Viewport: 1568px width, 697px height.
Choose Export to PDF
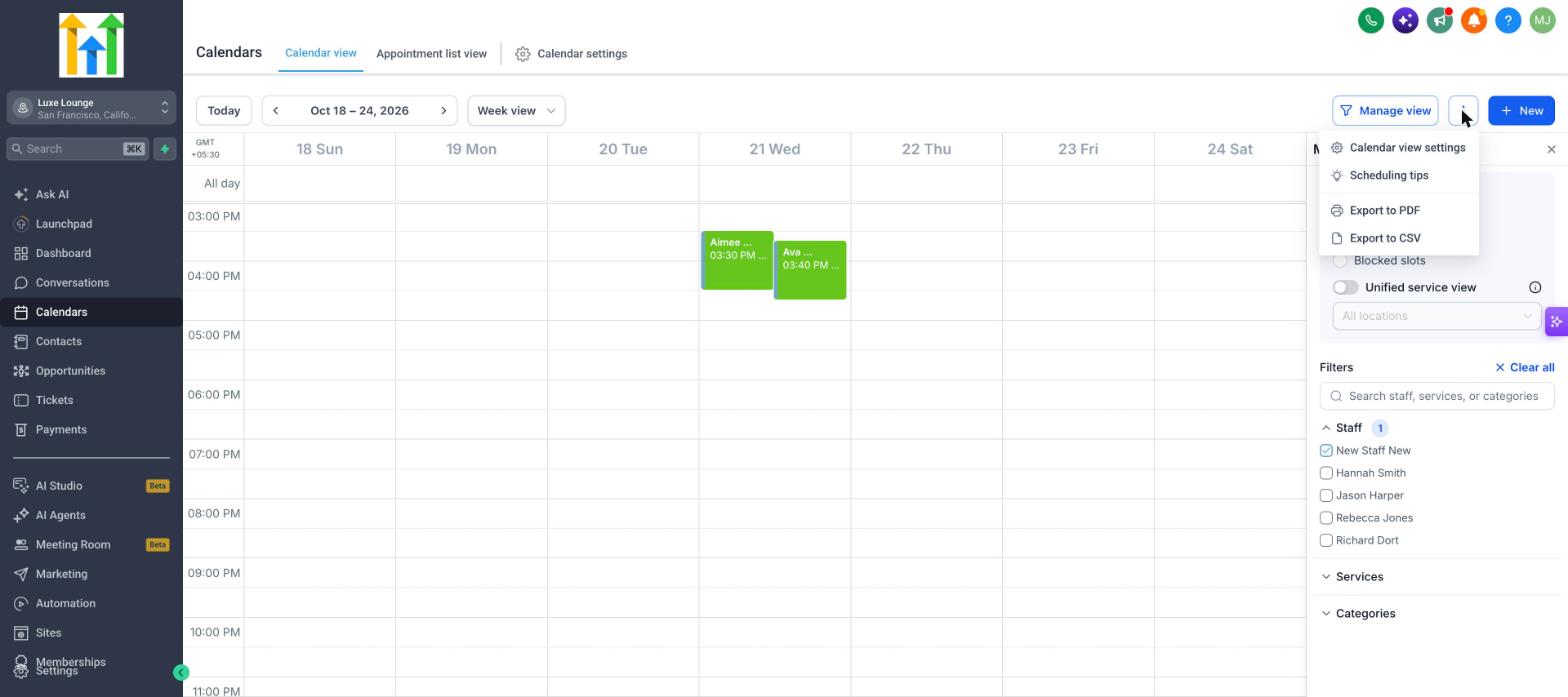(x=1398, y=211)
